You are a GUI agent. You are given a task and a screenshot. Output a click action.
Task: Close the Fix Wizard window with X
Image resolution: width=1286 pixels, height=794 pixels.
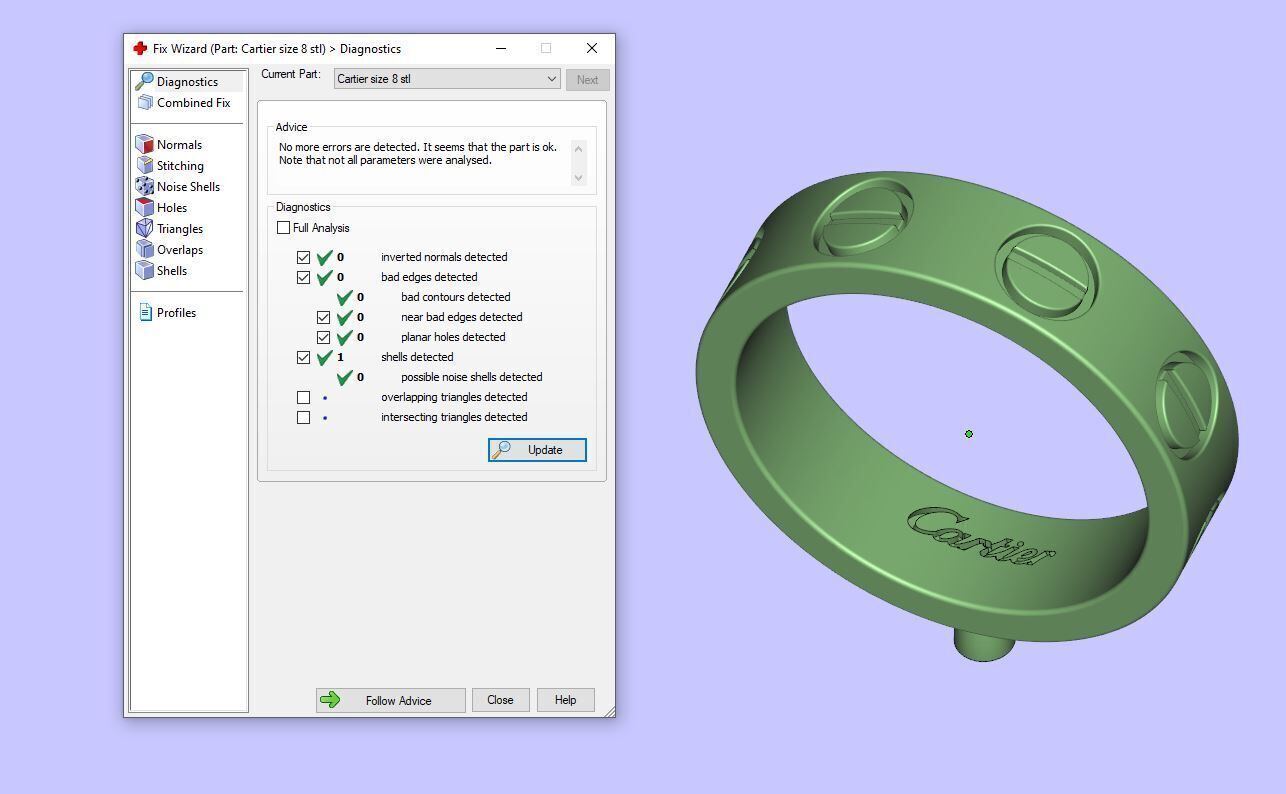[x=592, y=48]
